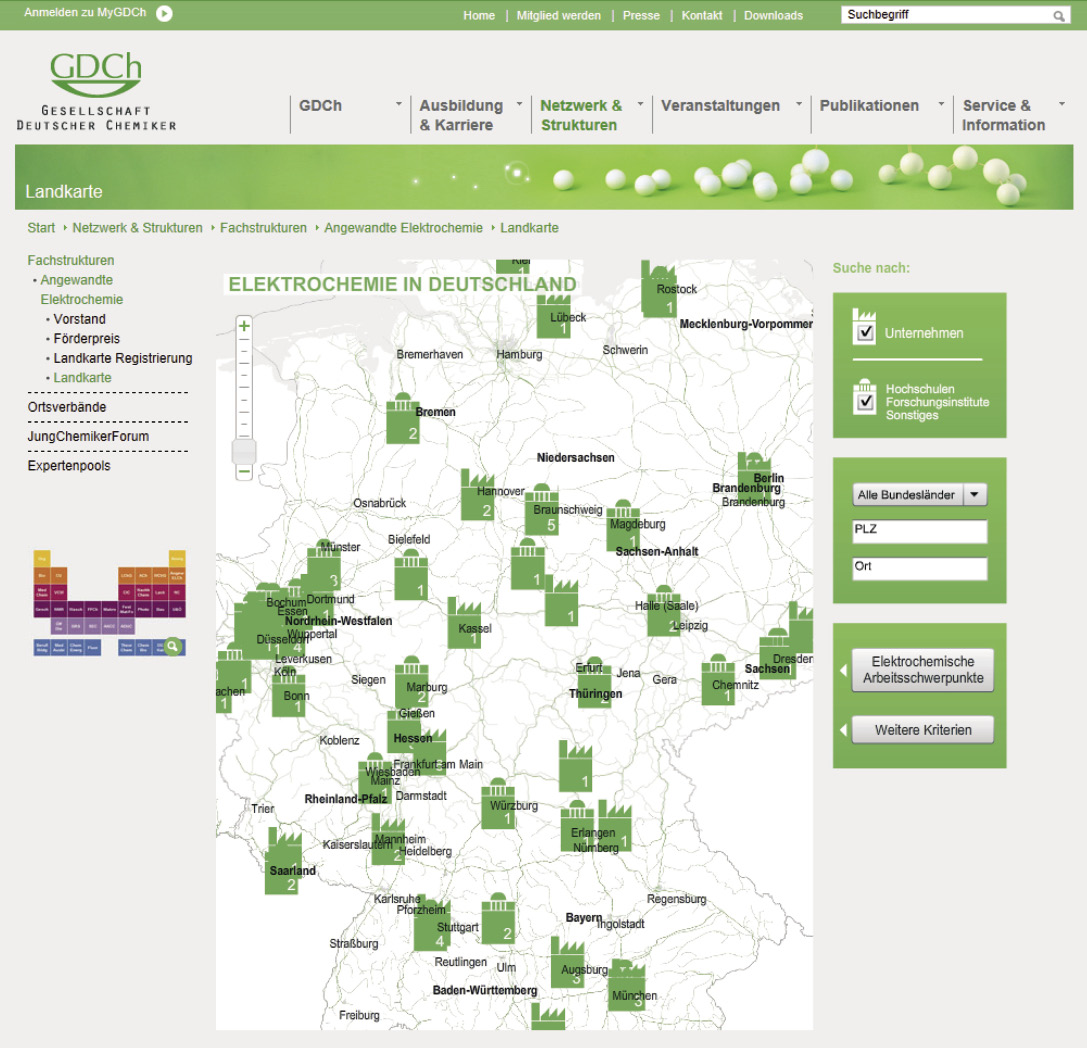Select Ortsverbände in the left sidebar
The height and width of the screenshot is (1048, 1087).
click(67, 407)
